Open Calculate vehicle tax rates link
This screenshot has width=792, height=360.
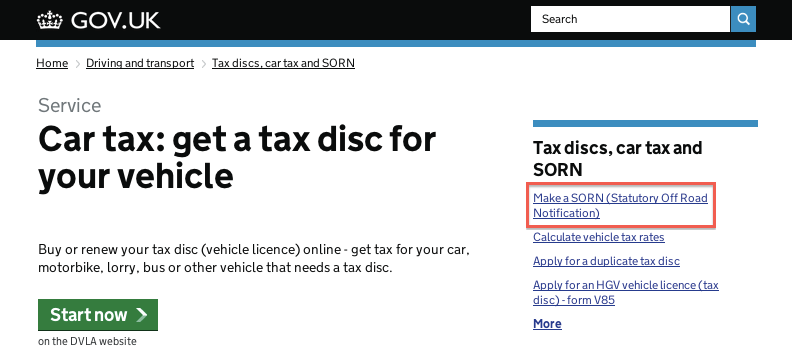pos(599,237)
